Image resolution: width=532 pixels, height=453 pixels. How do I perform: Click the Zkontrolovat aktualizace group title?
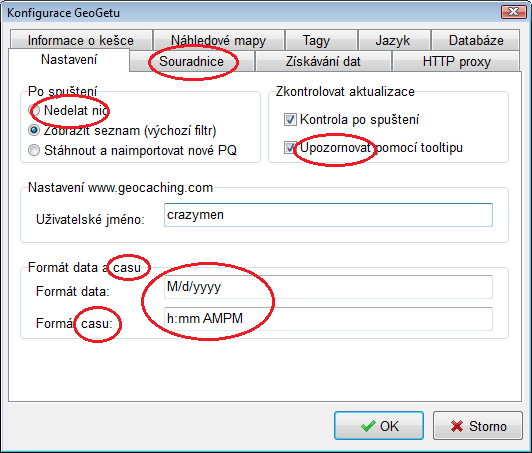pyautogui.click(x=345, y=92)
